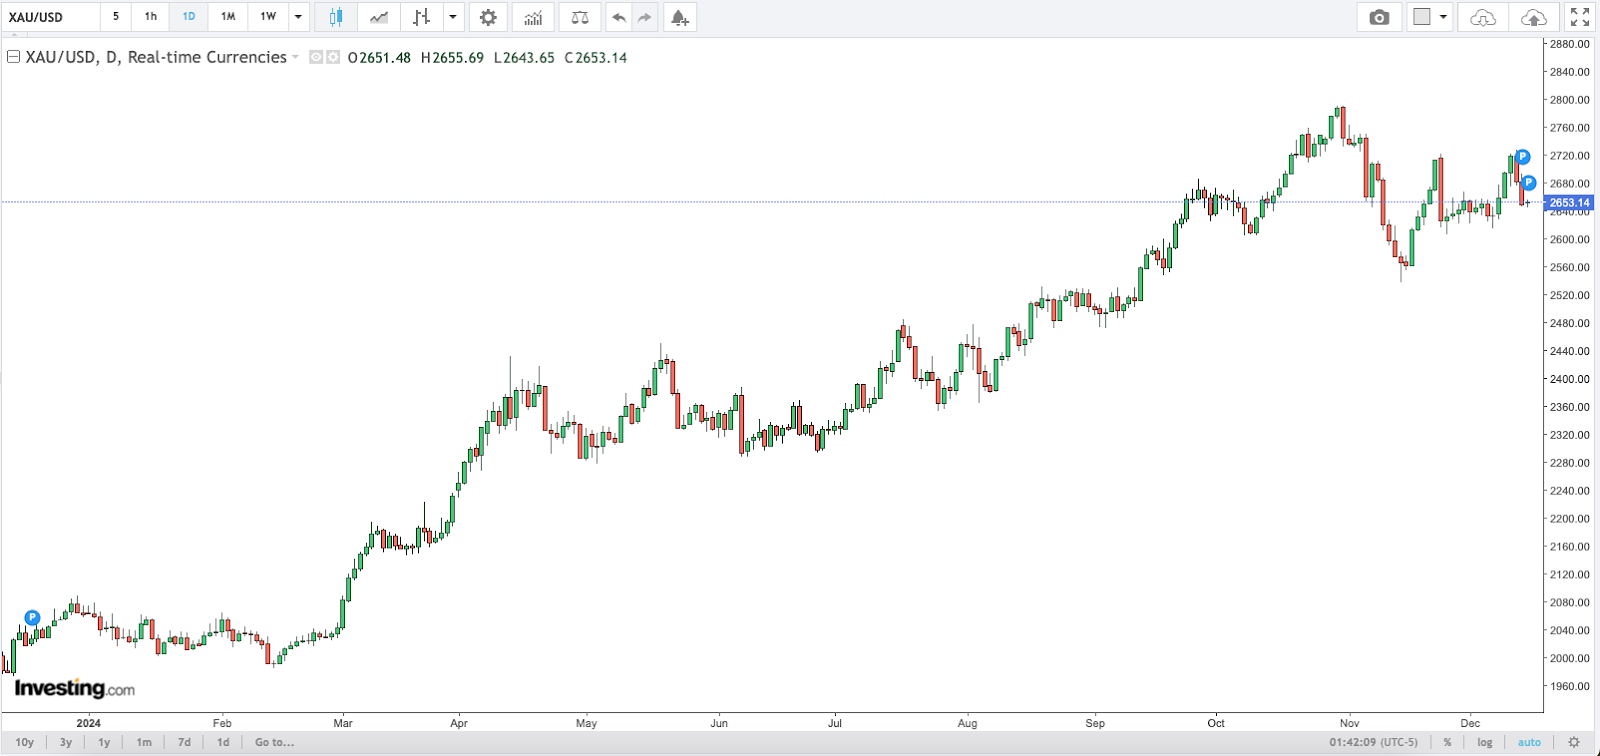Image resolution: width=1600 pixels, height=756 pixels.
Task: Select the 1W interval tab
Action: (268, 17)
